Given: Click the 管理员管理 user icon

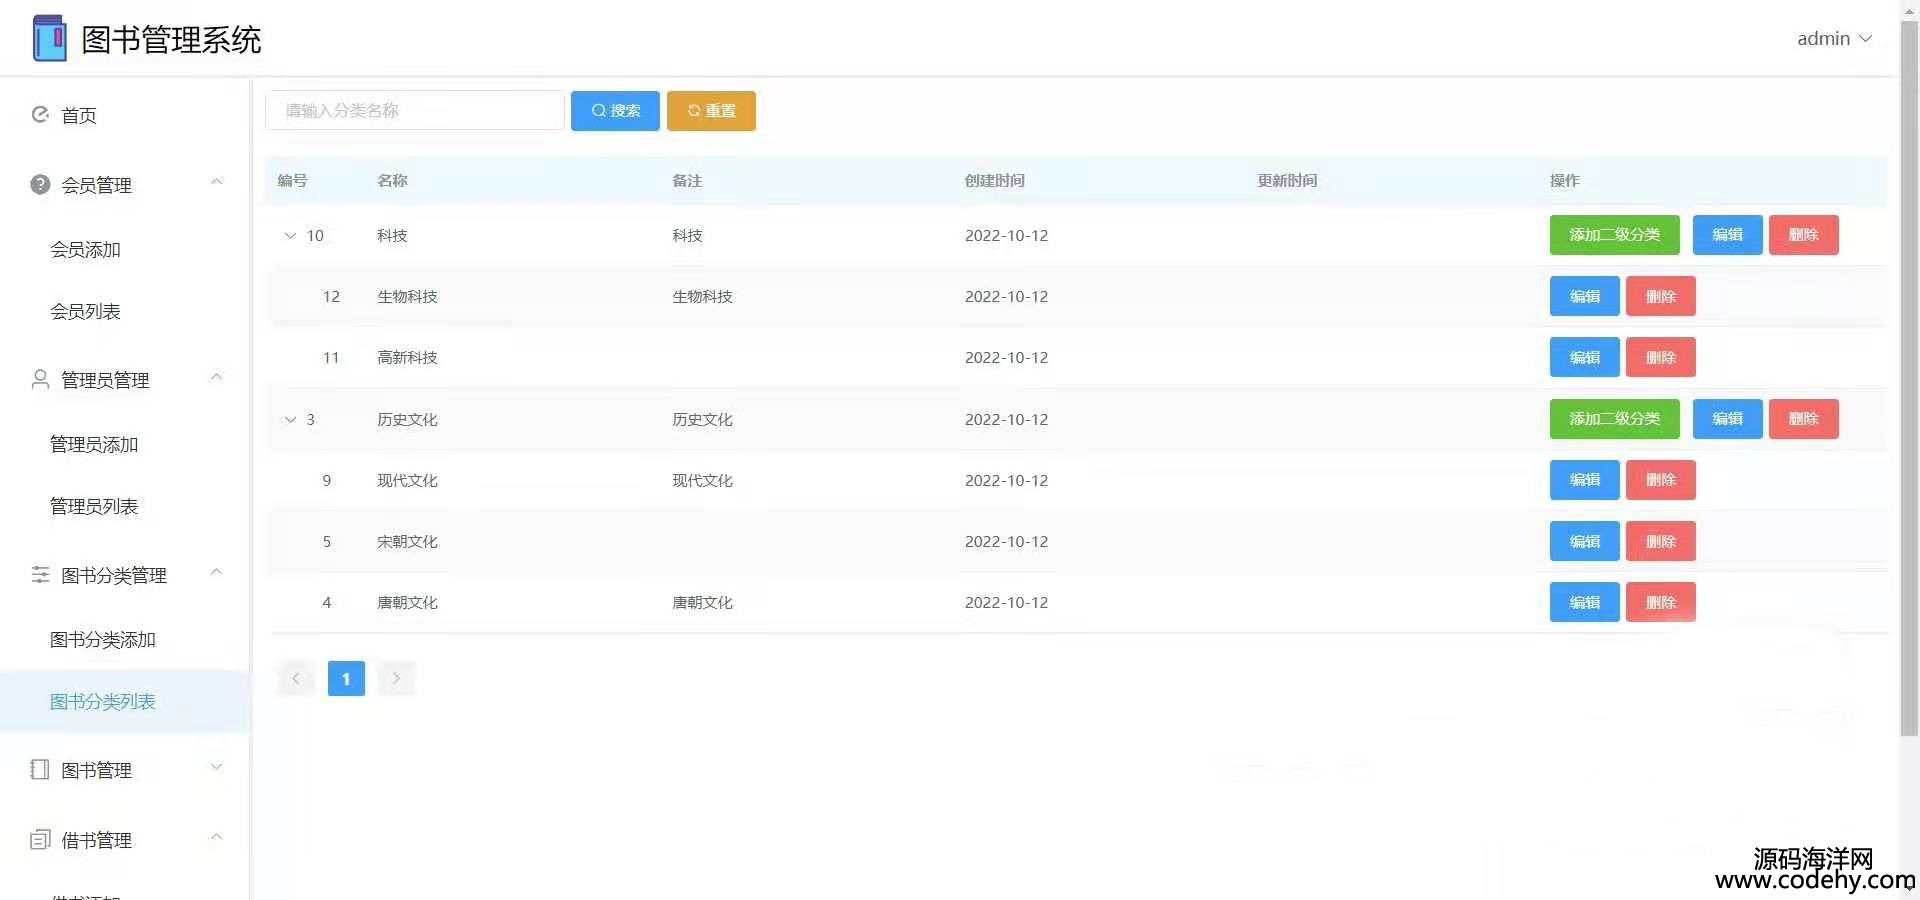Looking at the screenshot, I should pyautogui.click(x=40, y=380).
